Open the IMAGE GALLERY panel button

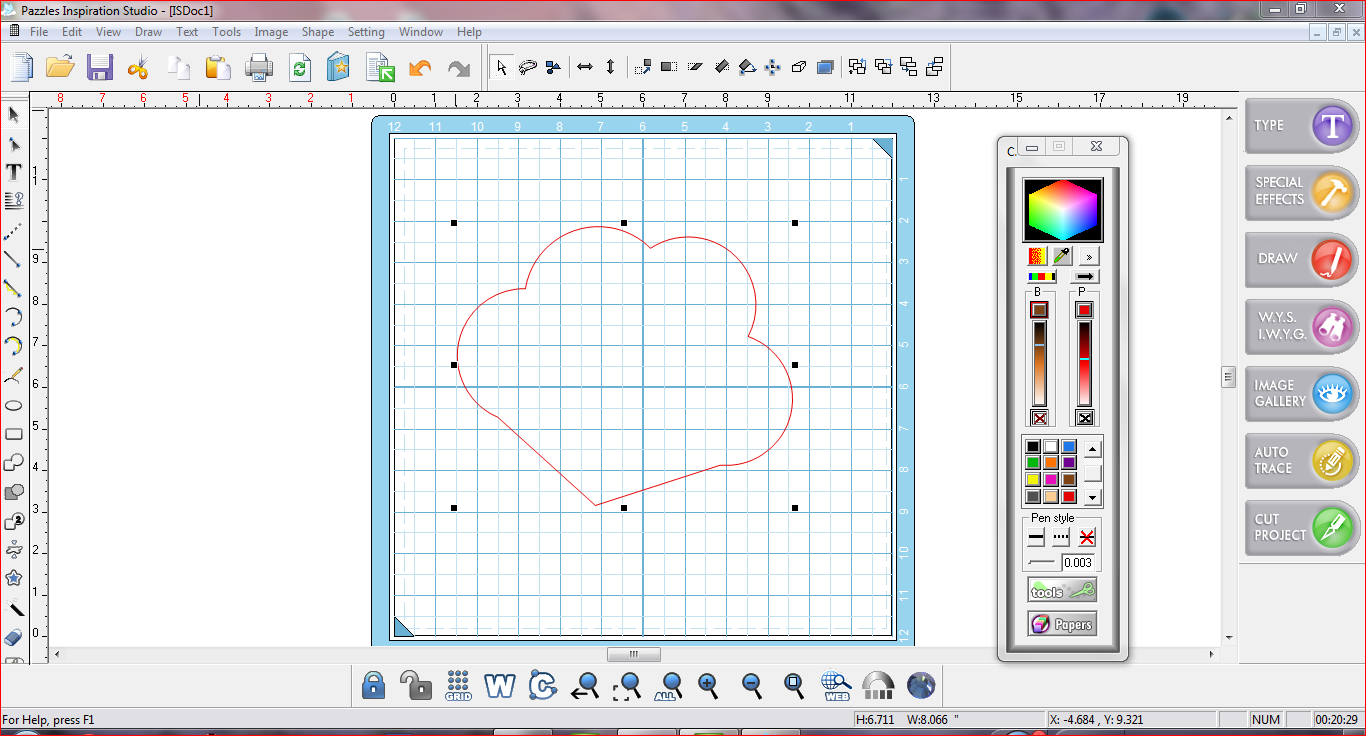(1302, 393)
